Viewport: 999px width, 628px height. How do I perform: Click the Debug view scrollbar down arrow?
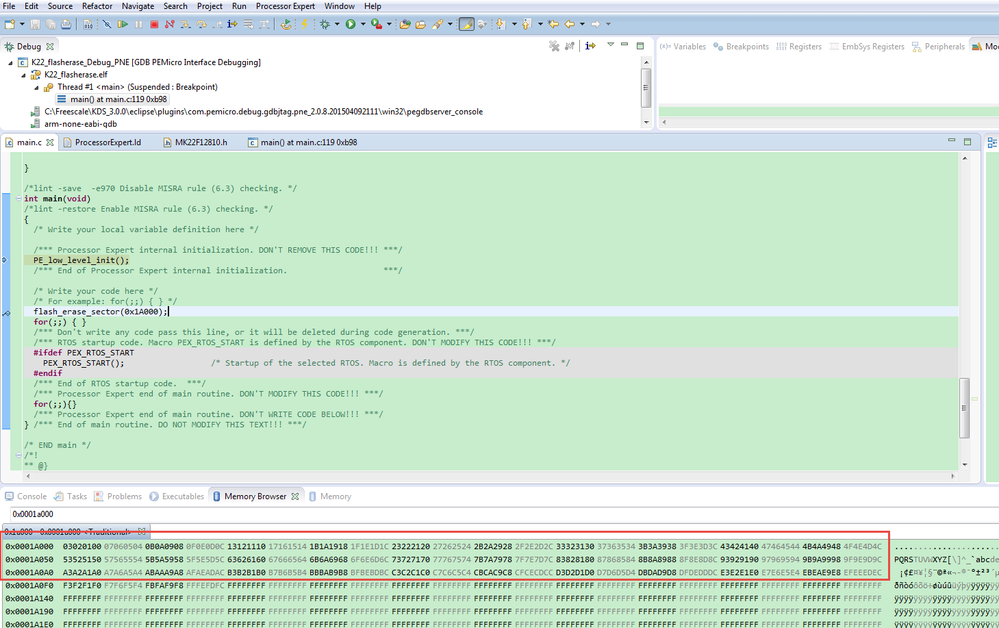click(646, 122)
